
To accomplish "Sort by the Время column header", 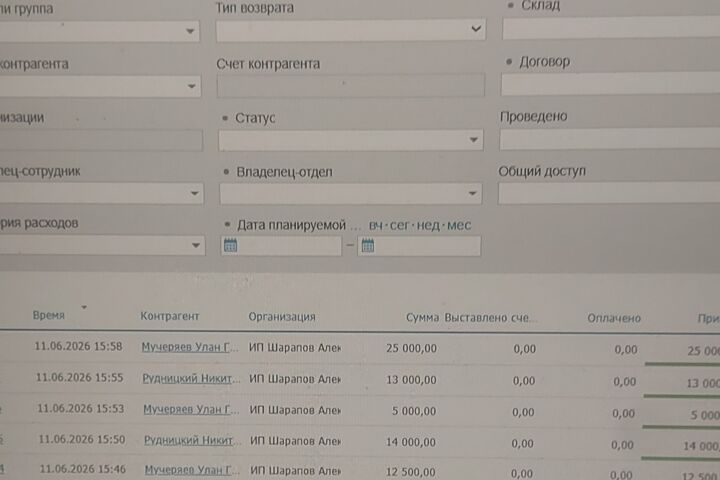I will click(48, 315).
